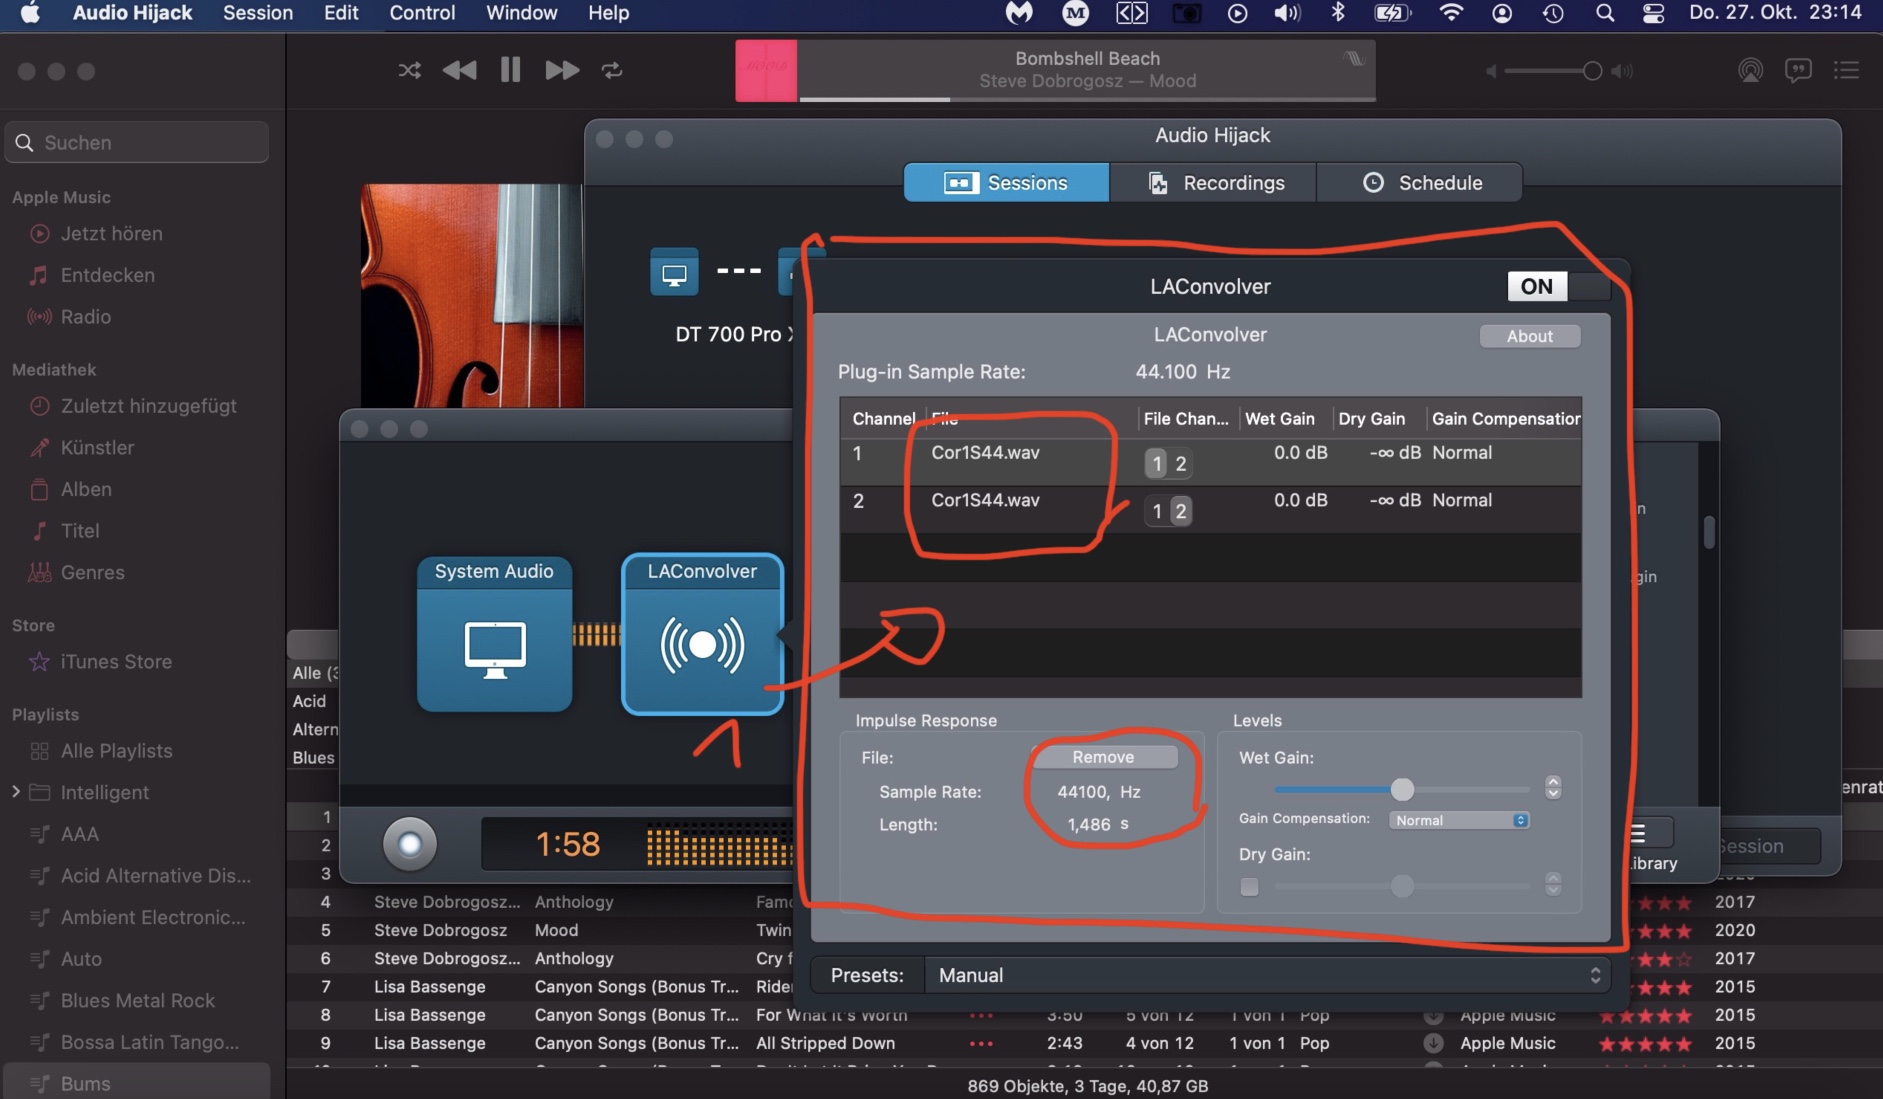
Task: Toggle repeat mode in Music
Action: pyautogui.click(x=612, y=70)
